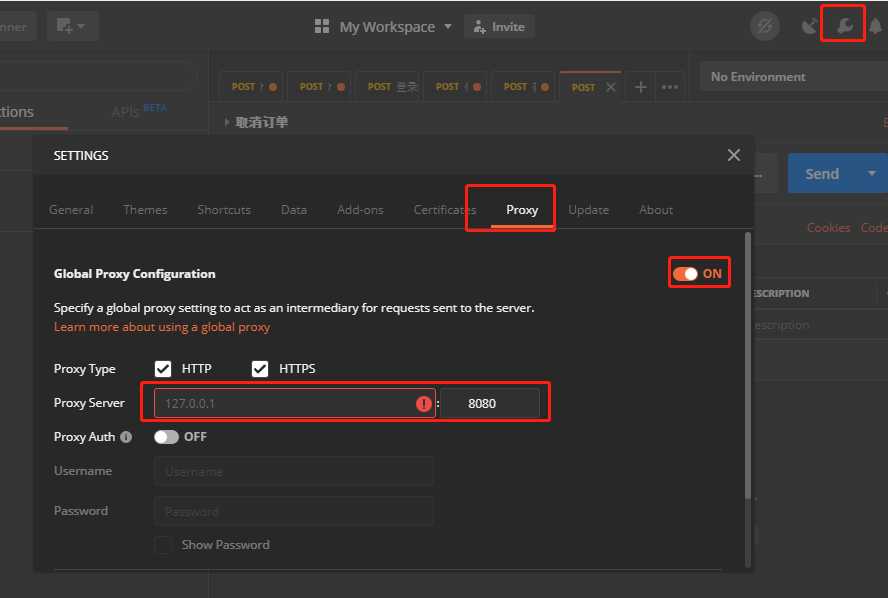Open the No Environment dropdown

pyautogui.click(x=793, y=76)
